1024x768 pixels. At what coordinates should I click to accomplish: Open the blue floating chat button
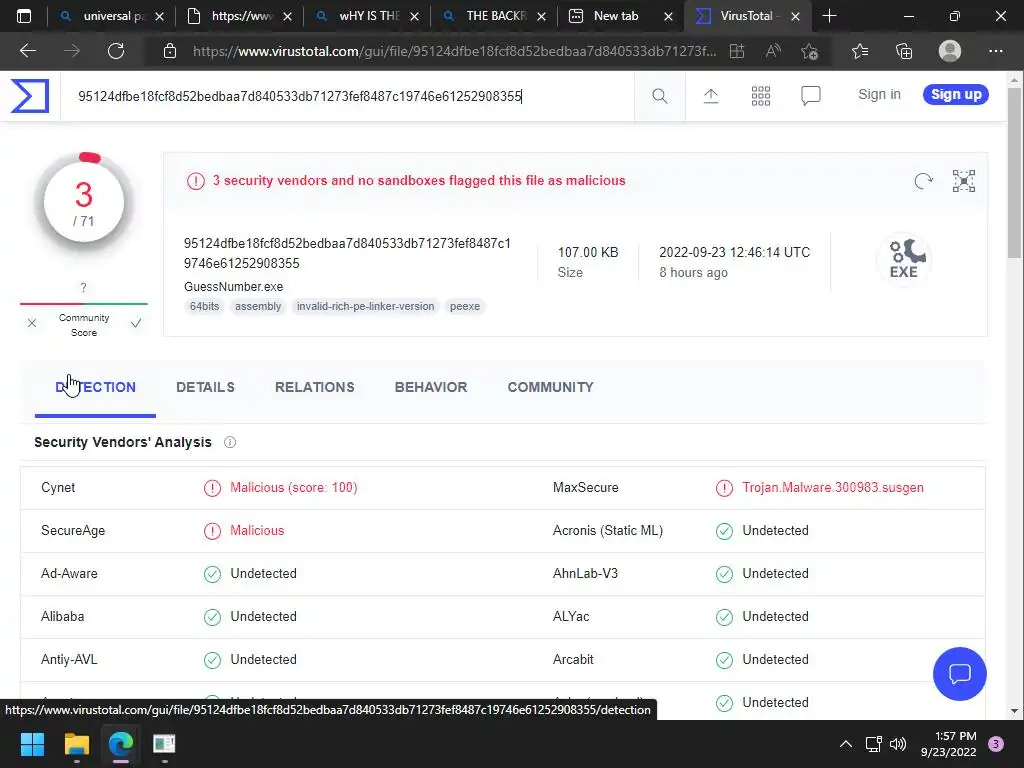tap(959, 673)
